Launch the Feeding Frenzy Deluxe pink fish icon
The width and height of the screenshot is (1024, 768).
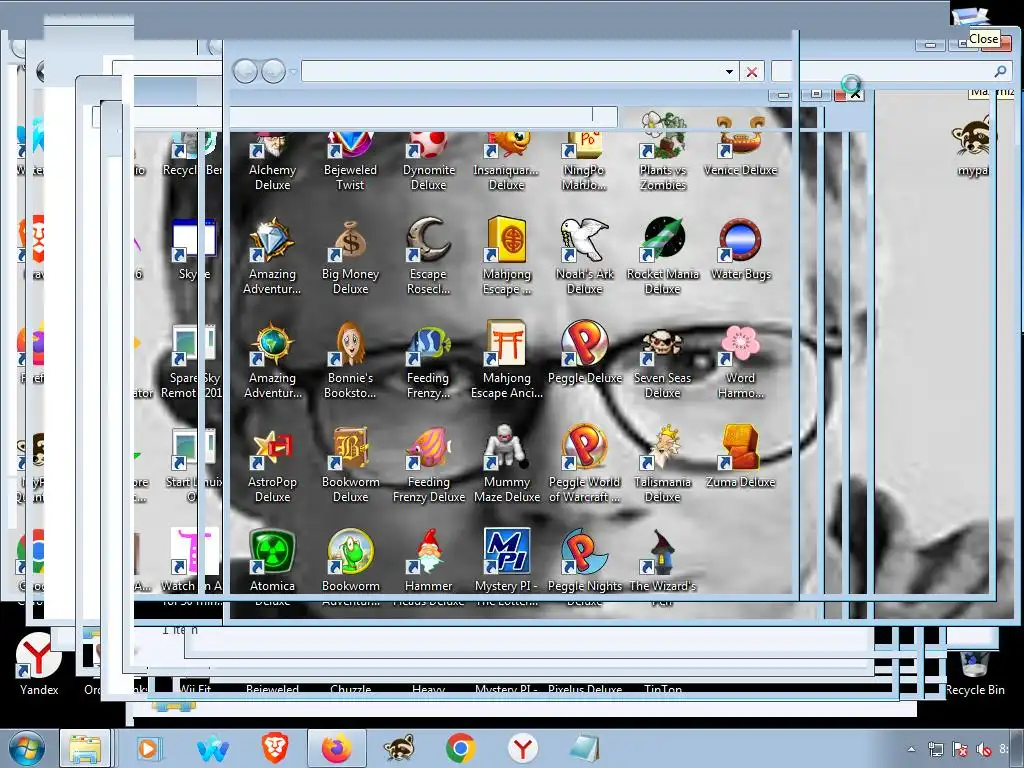[428, 448]
